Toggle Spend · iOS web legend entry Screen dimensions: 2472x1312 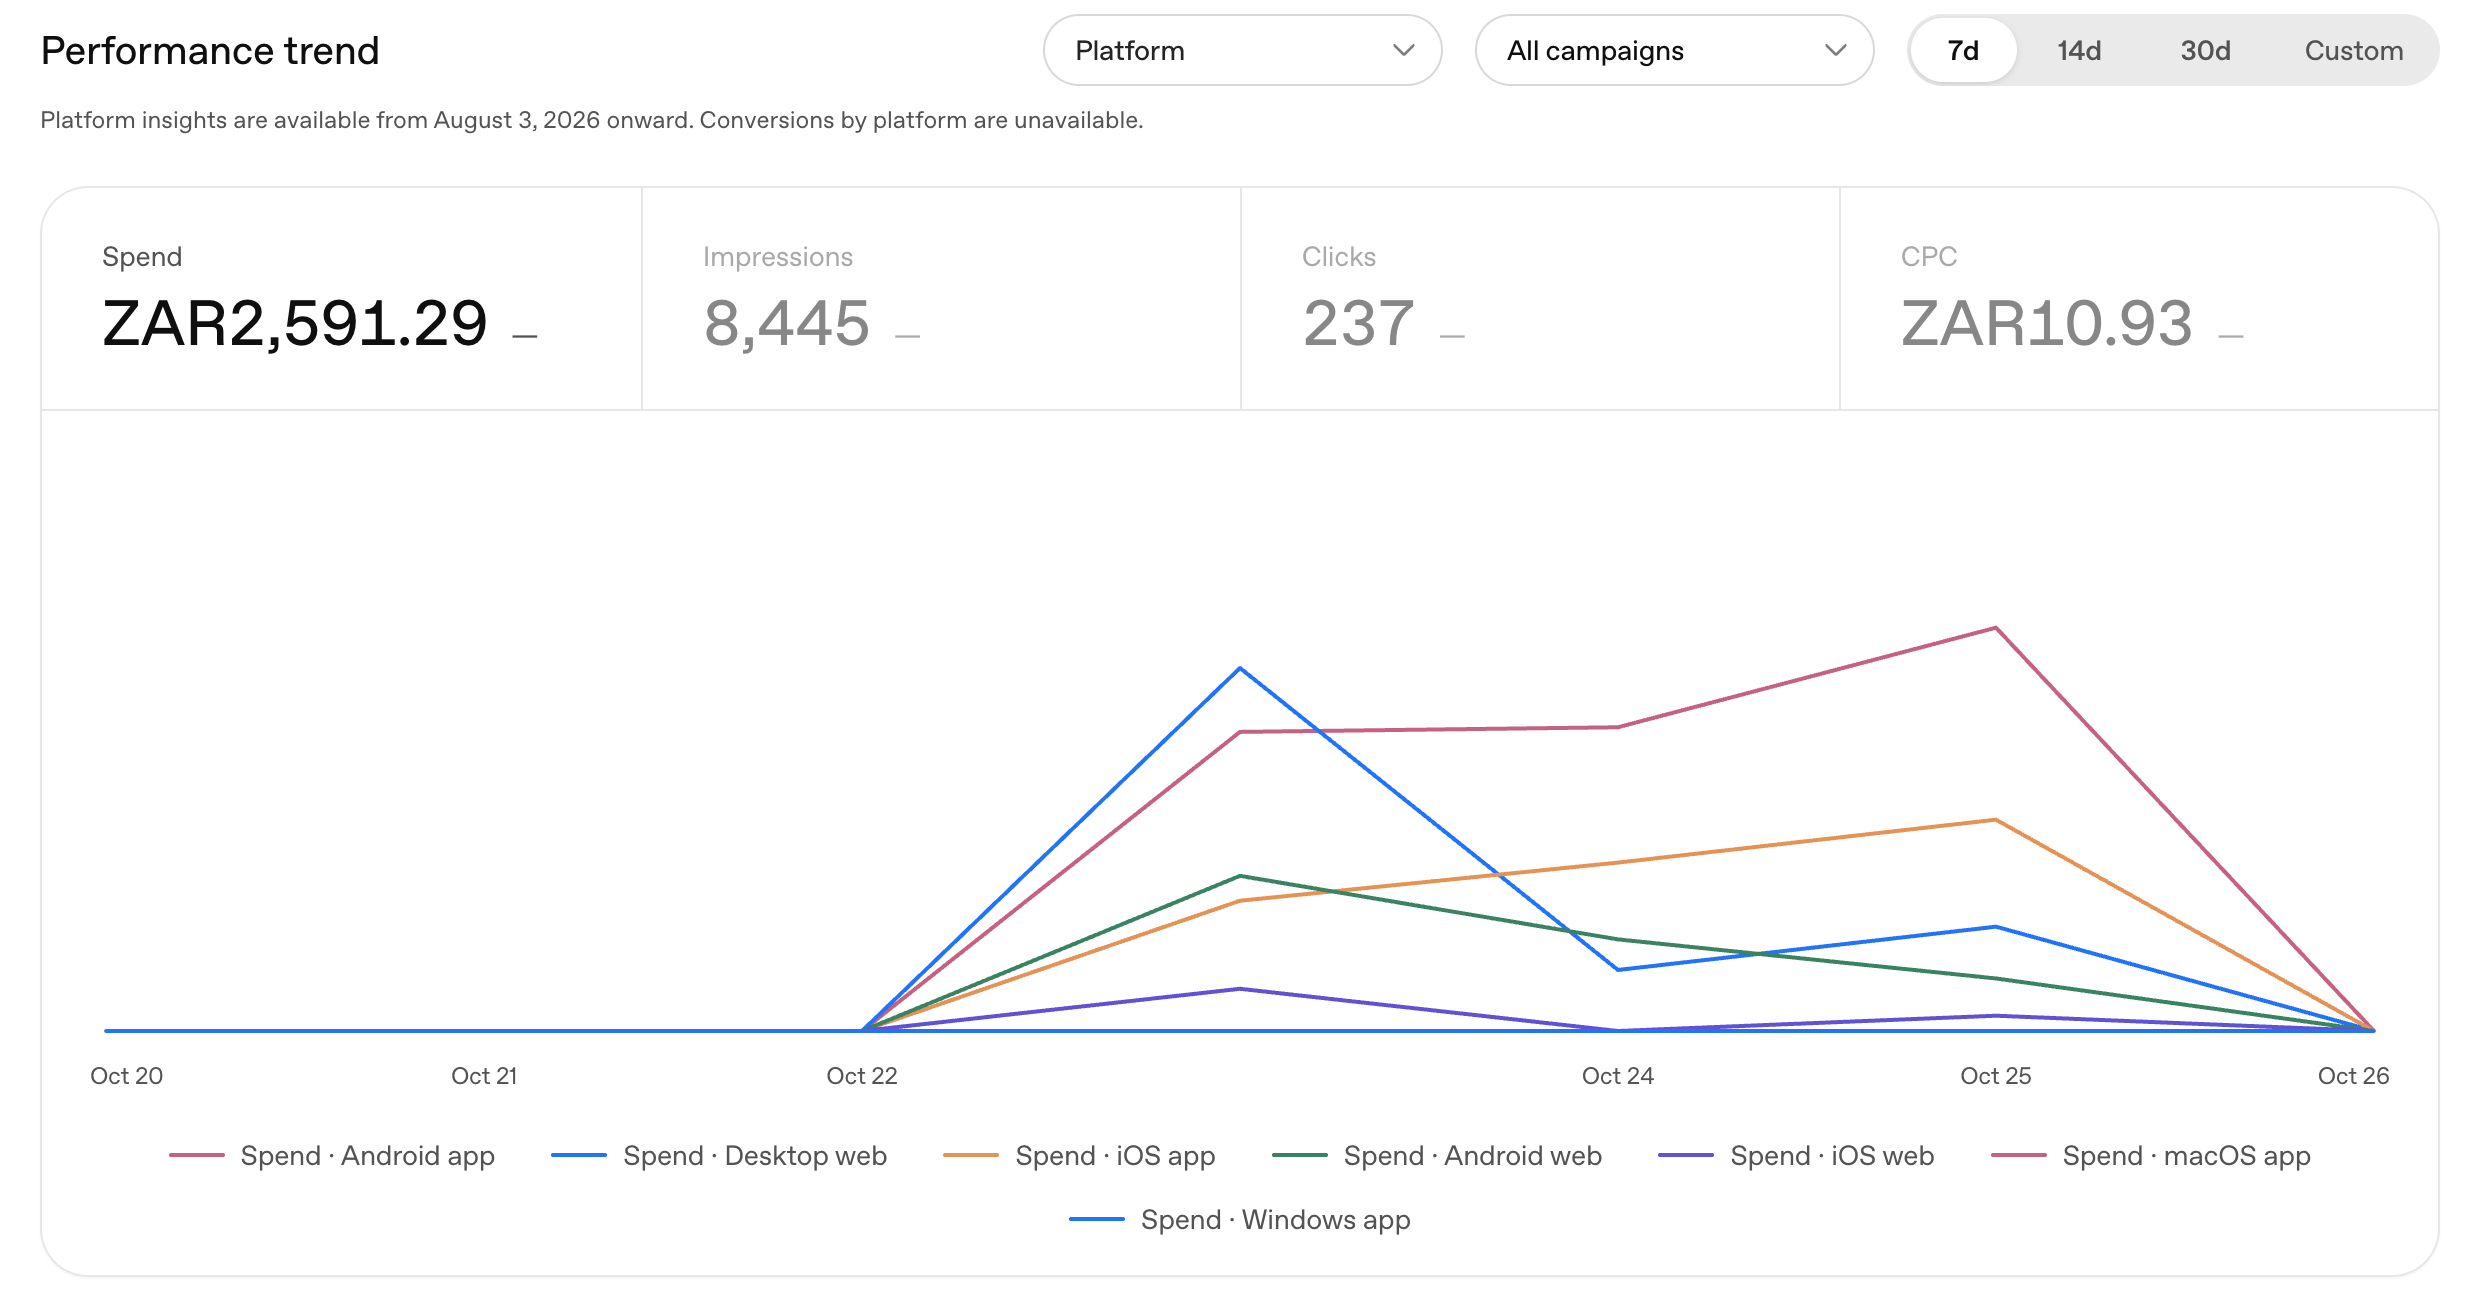tap(1796, 1156)
